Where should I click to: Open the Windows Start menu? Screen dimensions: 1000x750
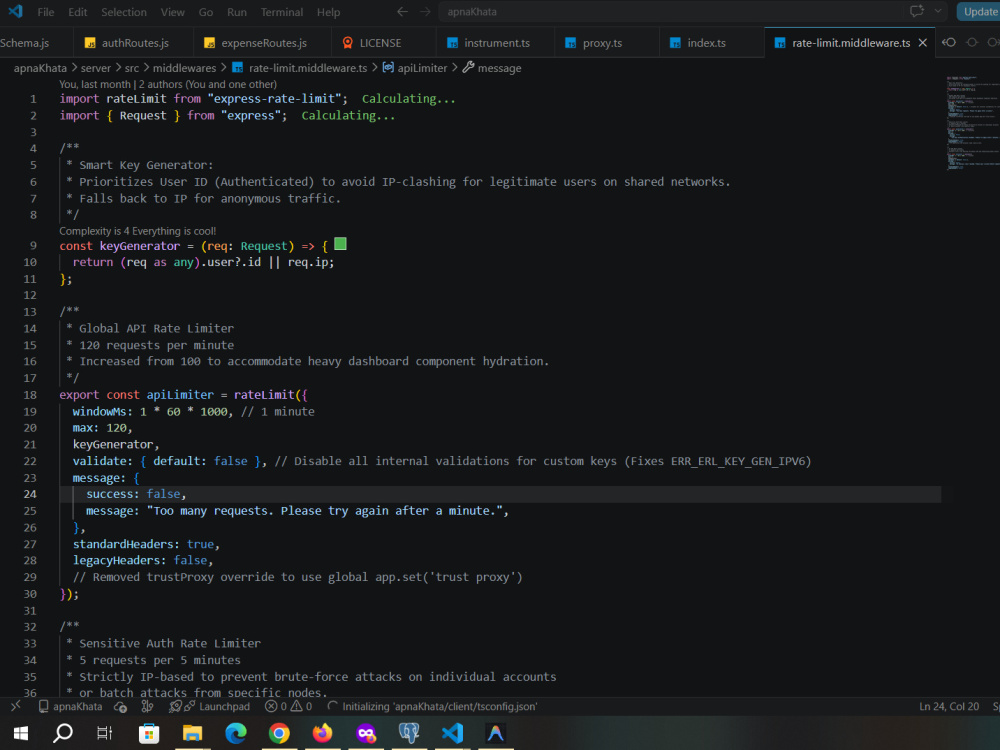tap(20, 733)
